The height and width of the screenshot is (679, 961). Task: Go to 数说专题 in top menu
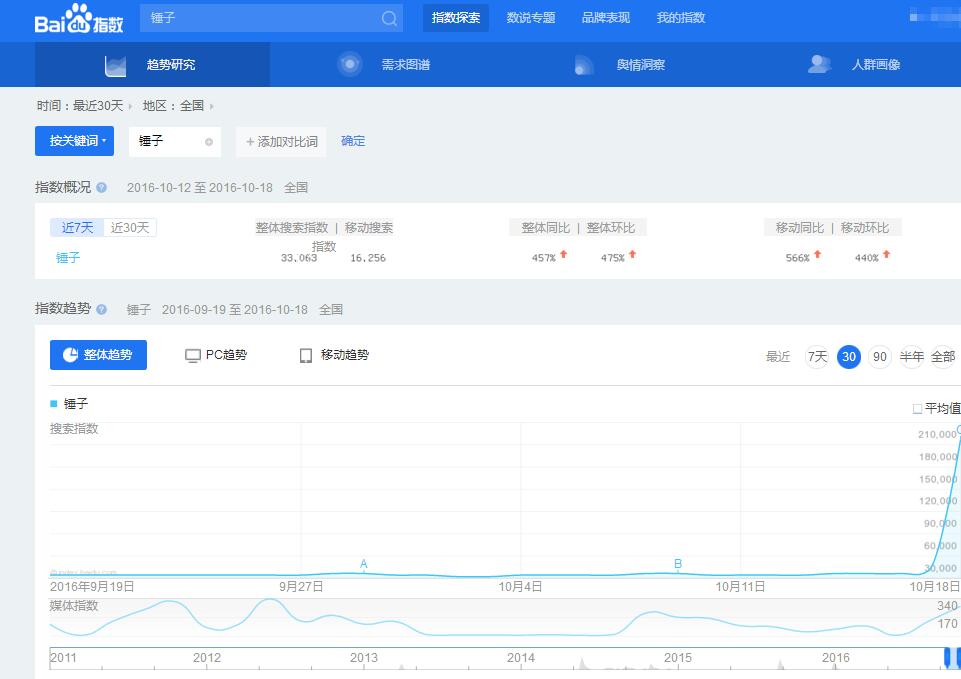[x=531, y=18]
